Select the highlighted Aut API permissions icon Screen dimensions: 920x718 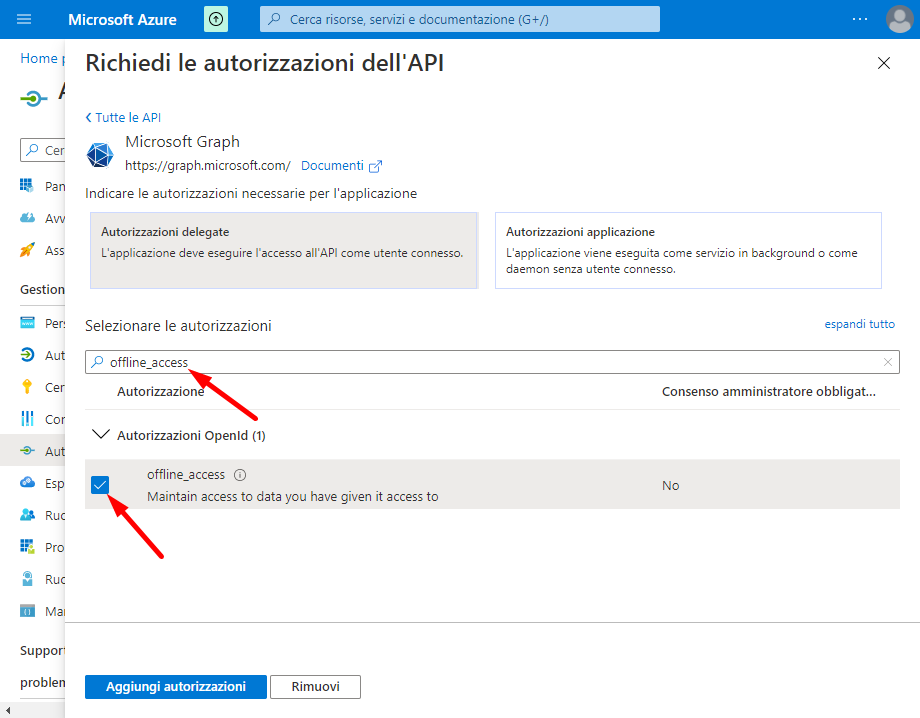point(27,451)
